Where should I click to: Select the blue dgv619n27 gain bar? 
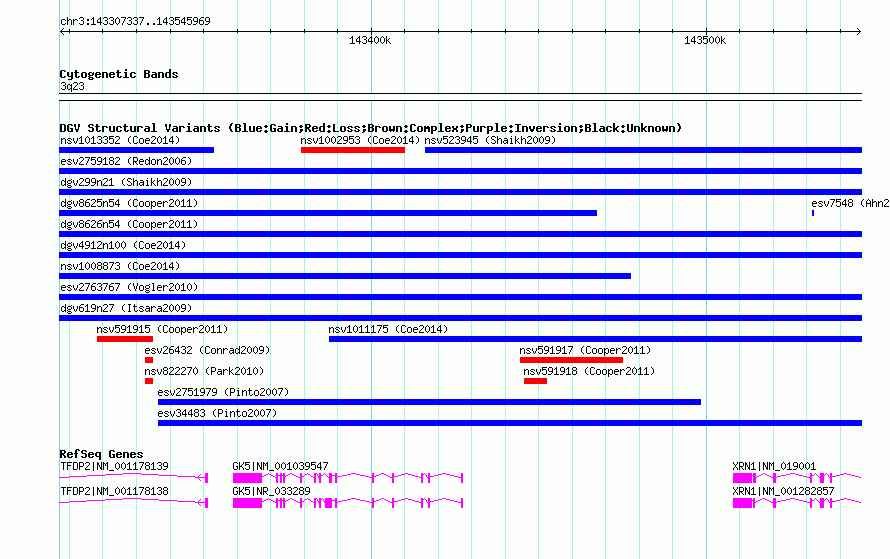(x=460, y=318)
